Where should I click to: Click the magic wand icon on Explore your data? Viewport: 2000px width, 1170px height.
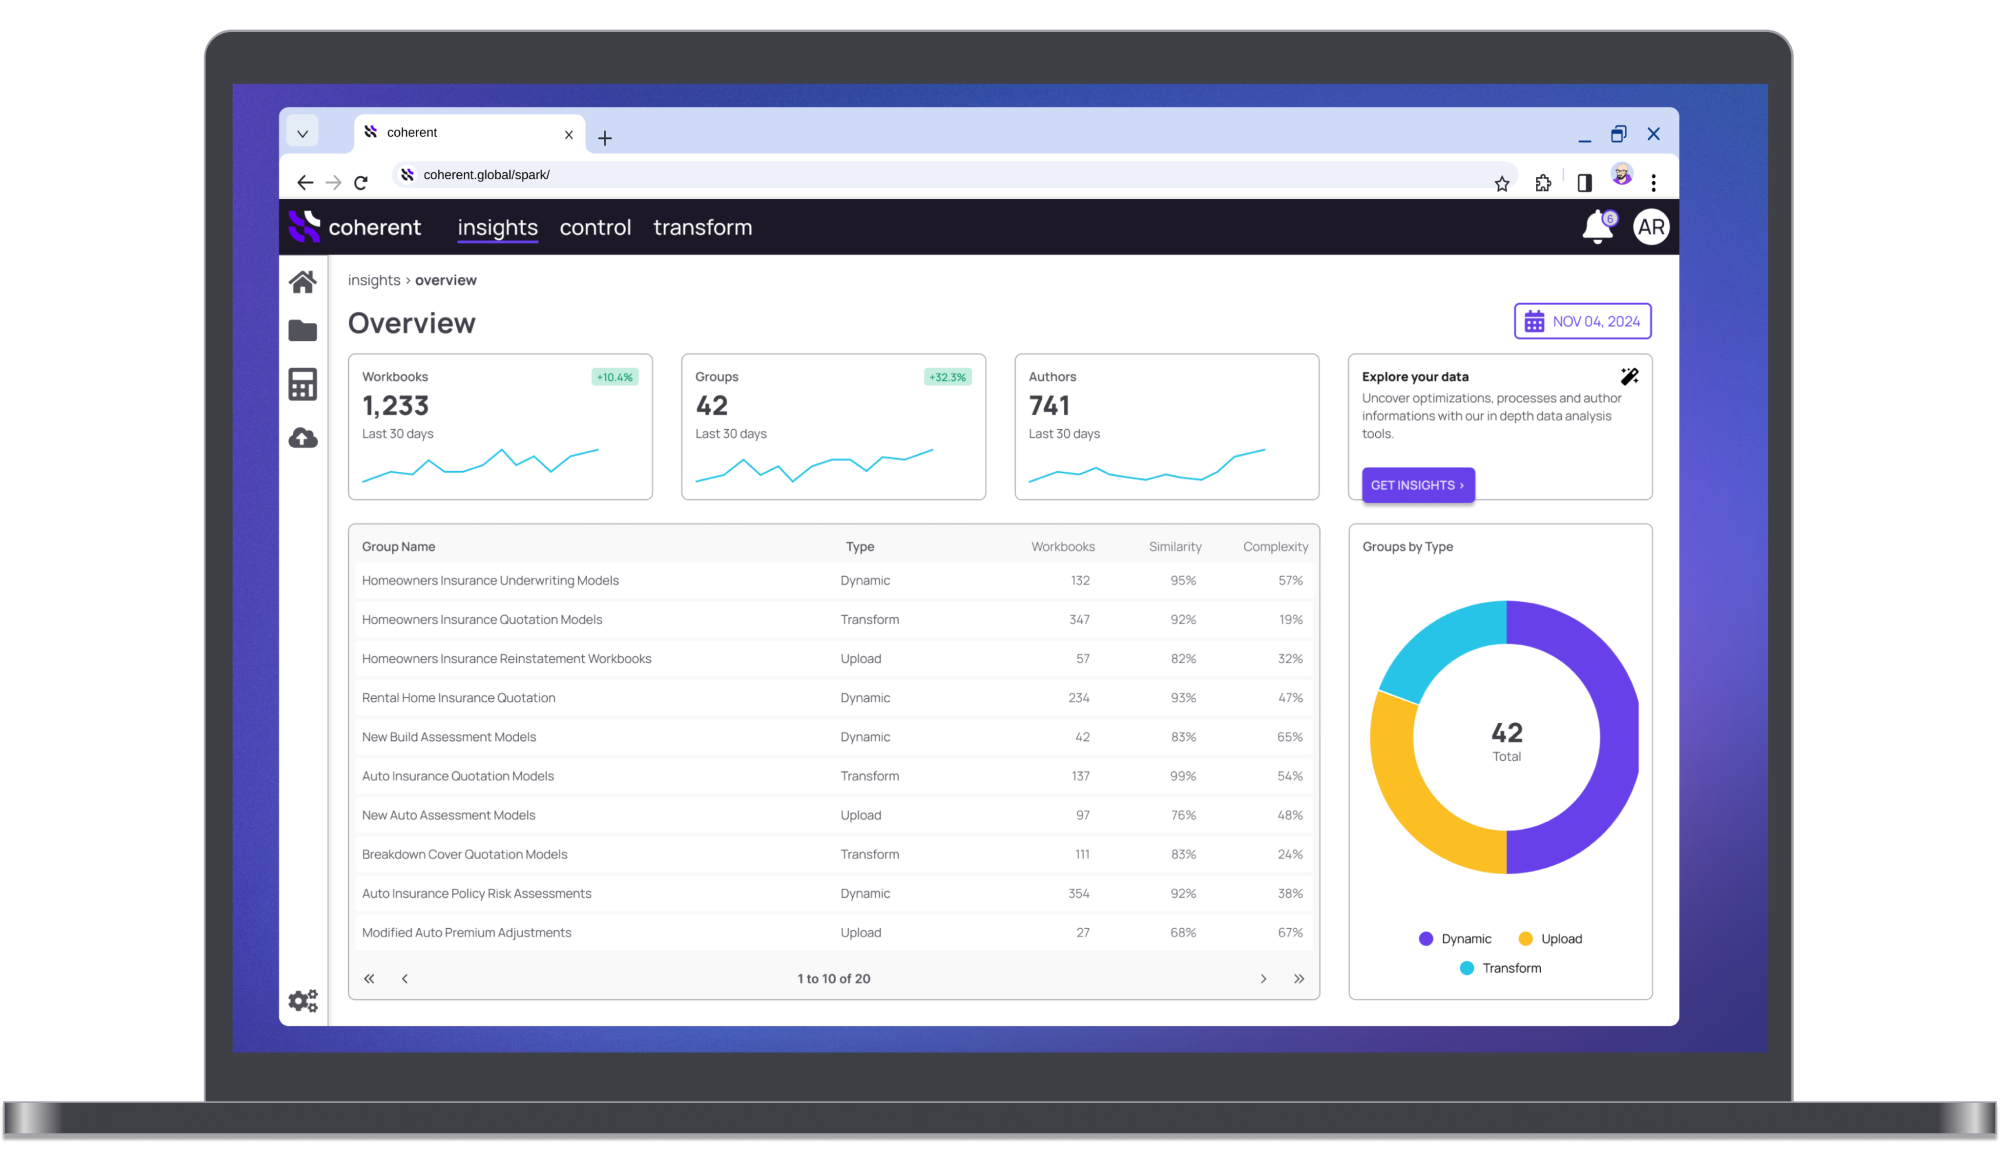click(x=1629, y=376)
